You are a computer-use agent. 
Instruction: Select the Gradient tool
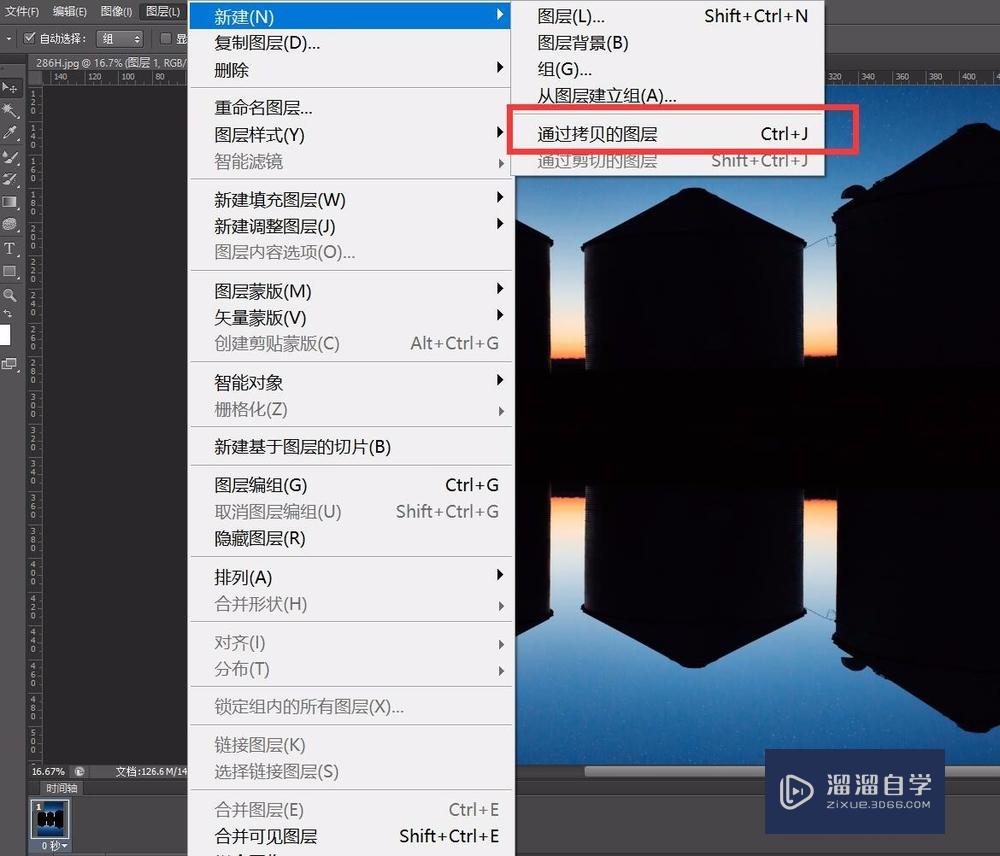(x=10, y=202)
